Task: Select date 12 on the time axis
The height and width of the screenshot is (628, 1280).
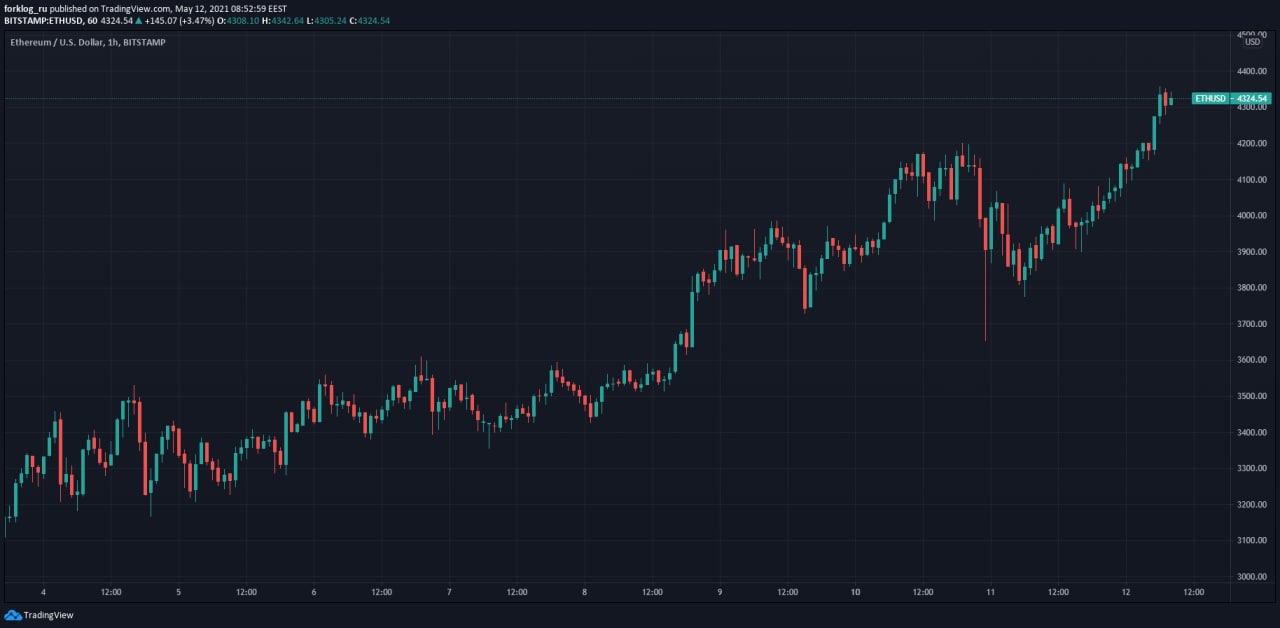Action: (x=1126, y=592)
